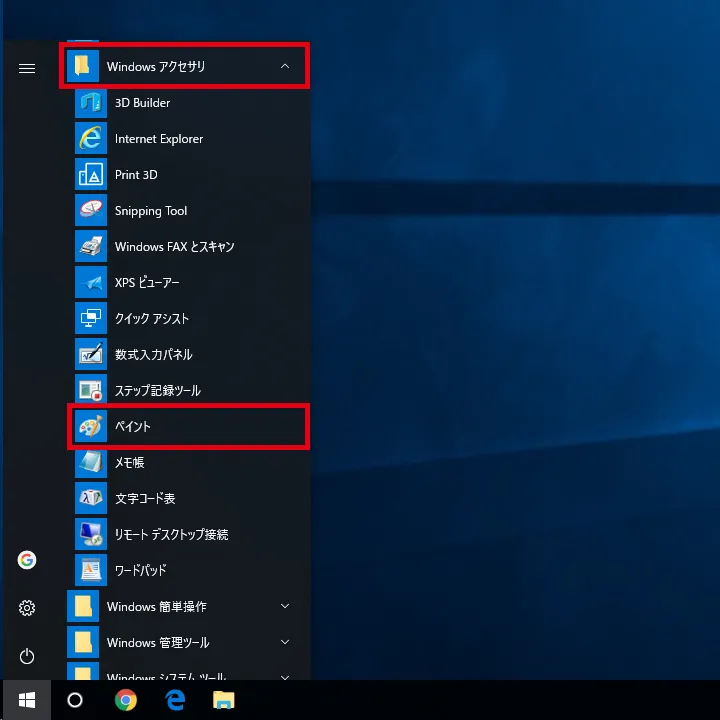Click the 数式入力パネル label
This screenshot has width=720, height=720.
point(153,354)
